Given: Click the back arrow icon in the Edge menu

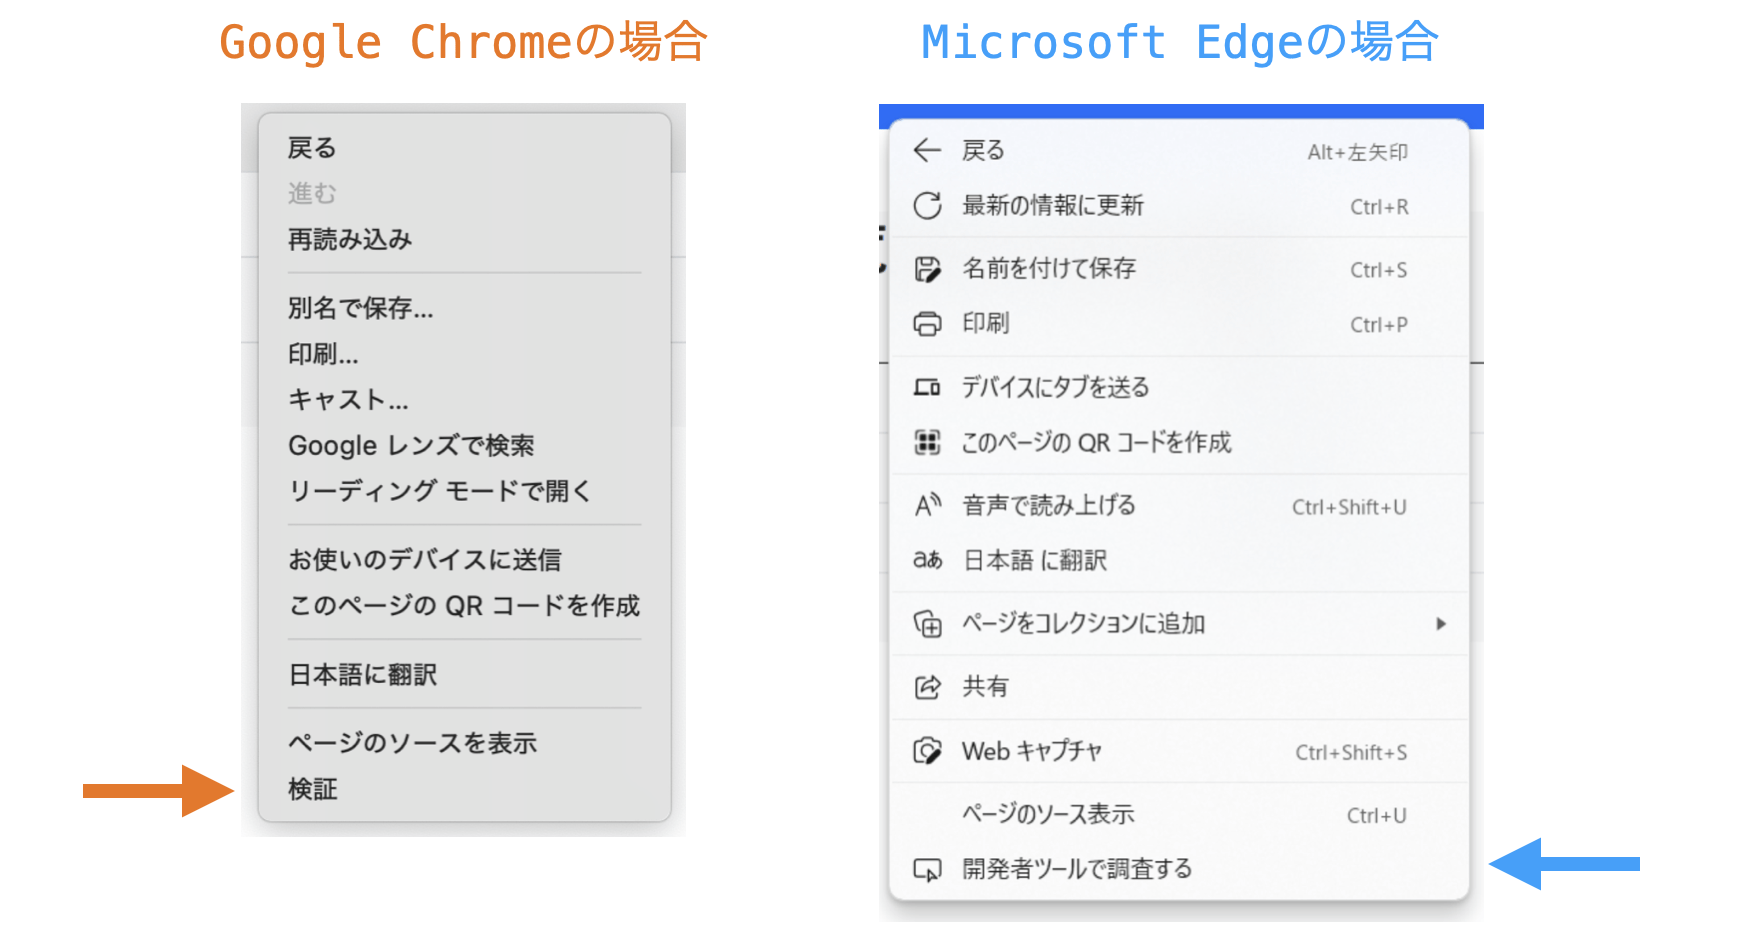Looking at the screenshot, I should pyautogui.click(x=927, y=150).
